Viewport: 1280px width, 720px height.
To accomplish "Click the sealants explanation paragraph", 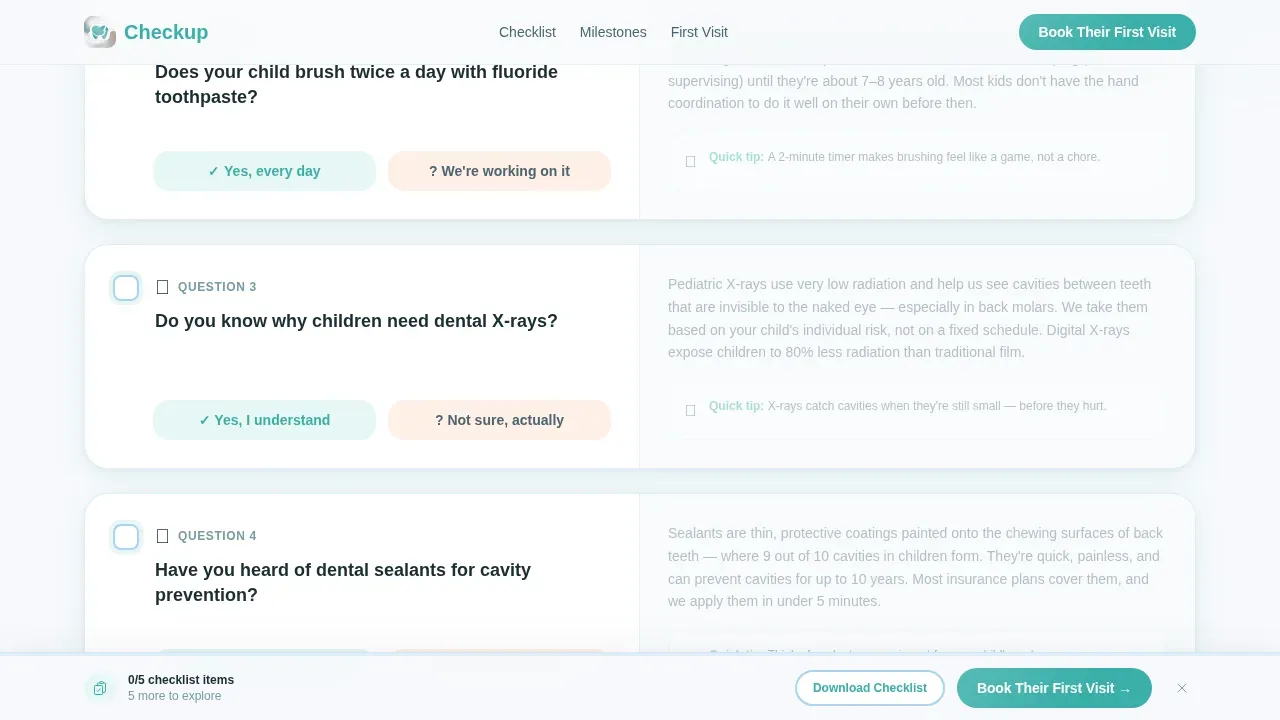I will [x=915, y=567].
